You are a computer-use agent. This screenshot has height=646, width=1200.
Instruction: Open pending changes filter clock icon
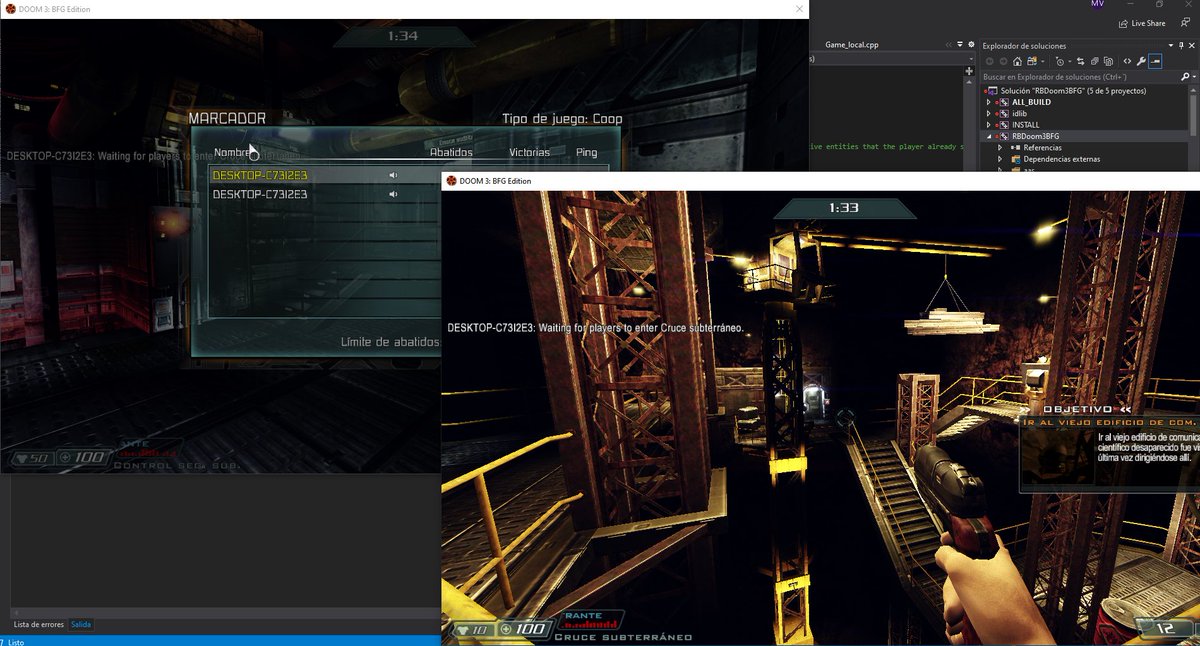point(1060,61)
